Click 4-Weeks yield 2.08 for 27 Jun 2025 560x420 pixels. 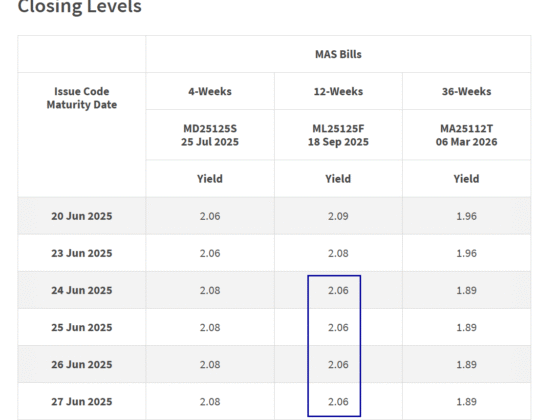pyautogui.click(x=210, y=402)
